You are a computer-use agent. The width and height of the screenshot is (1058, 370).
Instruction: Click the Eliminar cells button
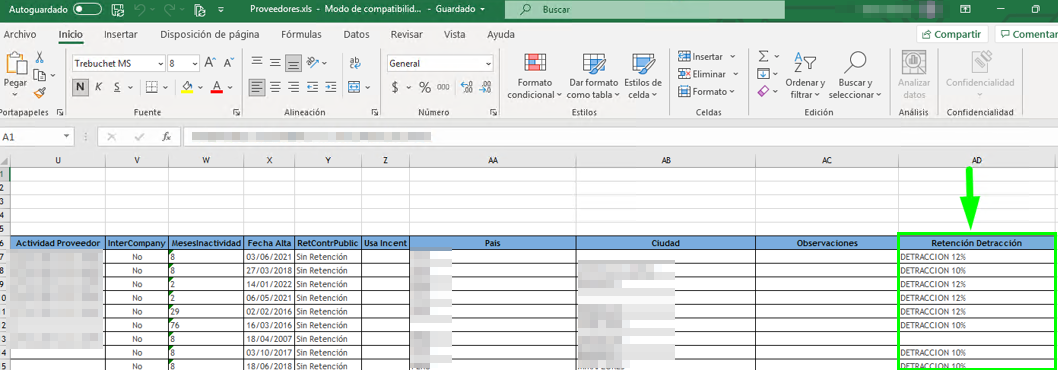click(x=708, y=74)
